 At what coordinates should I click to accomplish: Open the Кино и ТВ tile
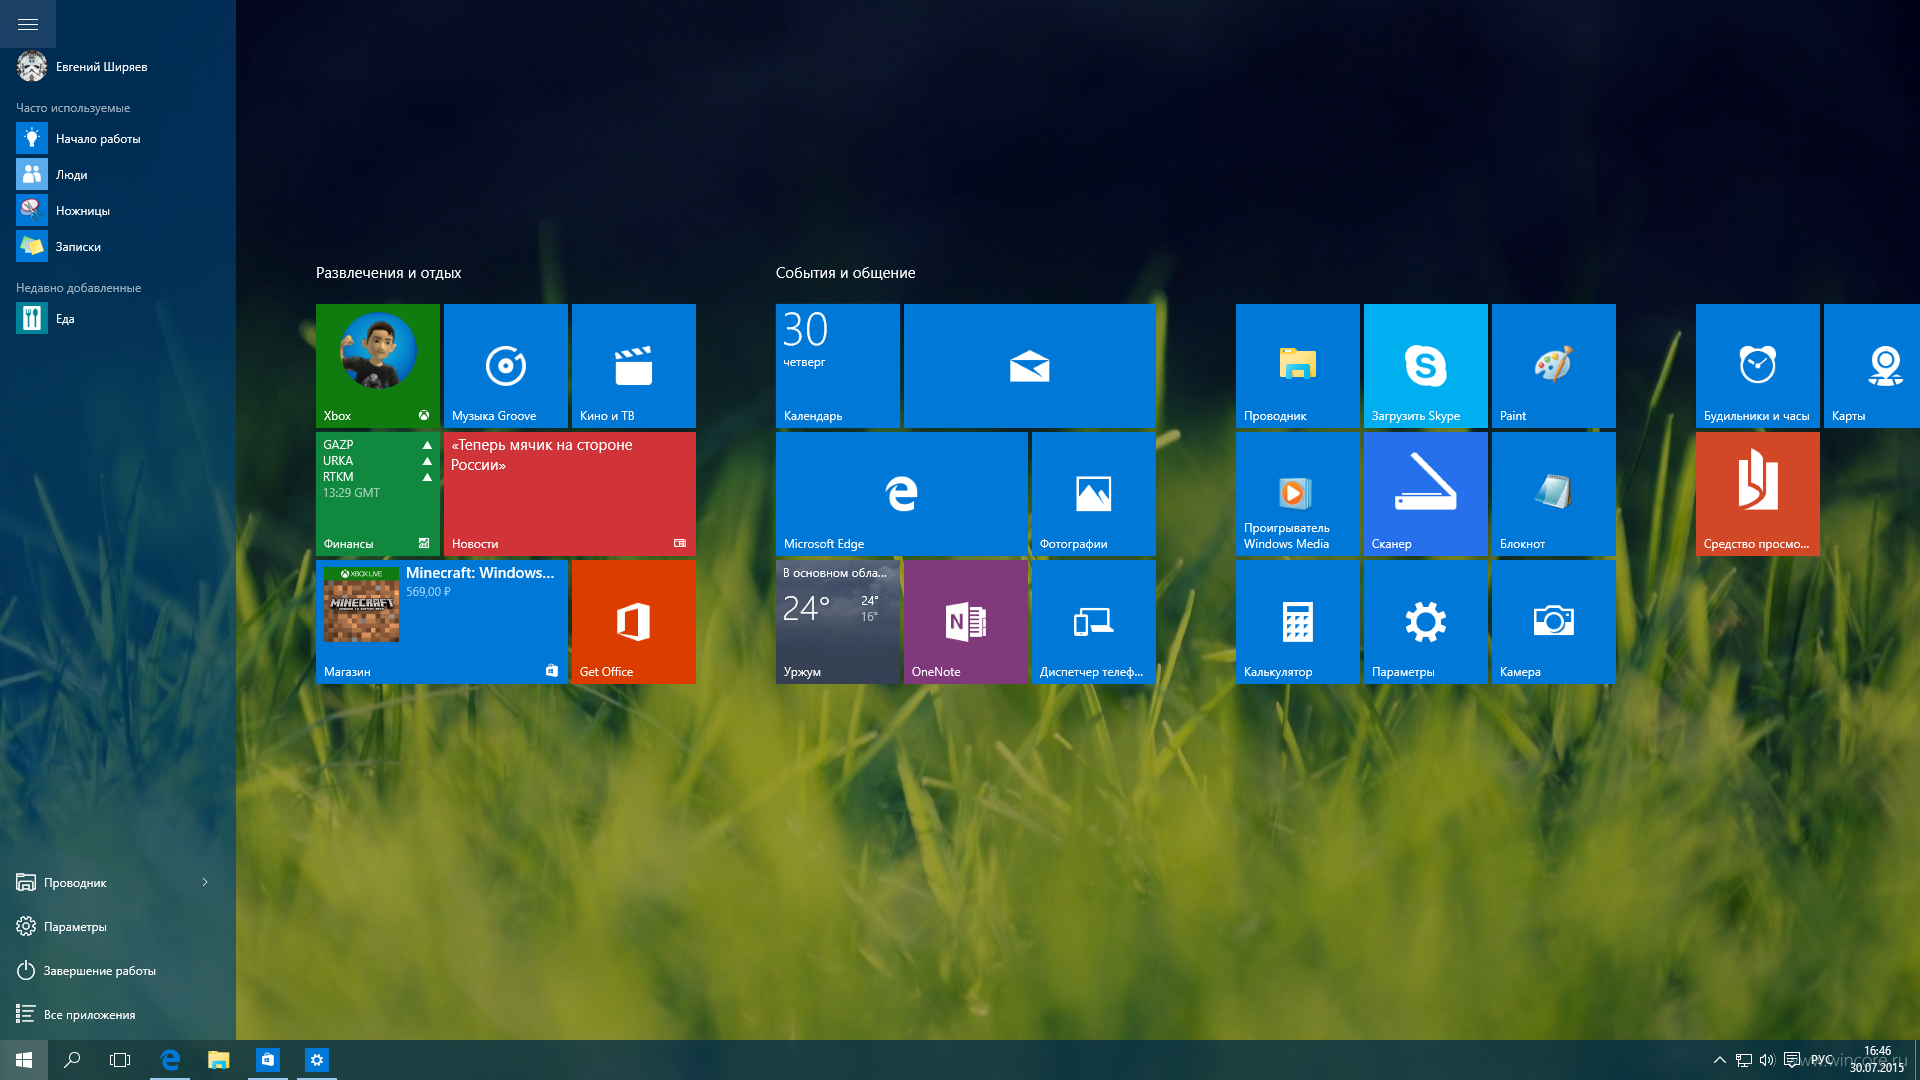pyautogui.click(x=634, y=366)
